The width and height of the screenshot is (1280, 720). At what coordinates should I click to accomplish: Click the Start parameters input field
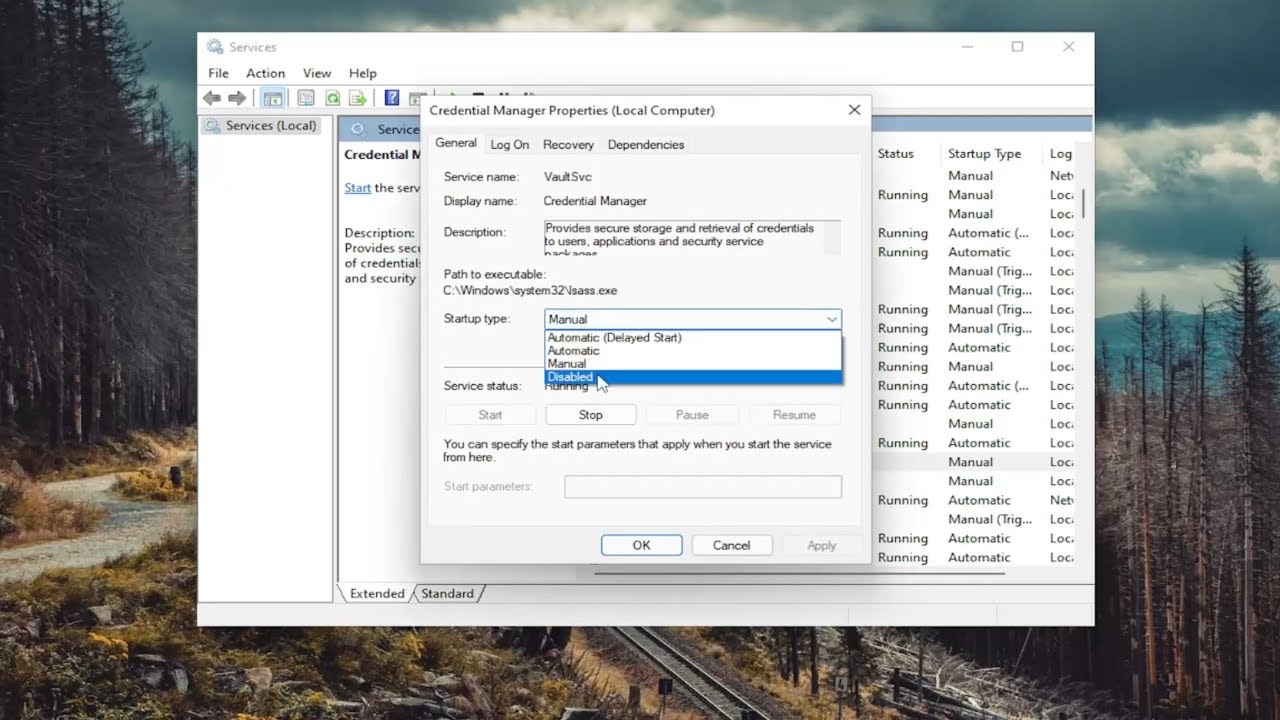703,487
